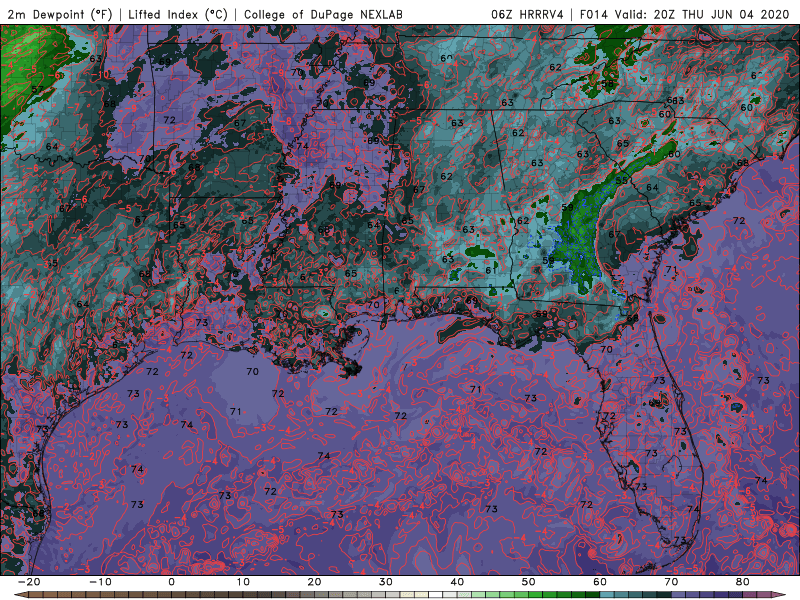Click the 'Lifted Index (°C)' header label
Screen dimensions: 800x600
(177, 14)
